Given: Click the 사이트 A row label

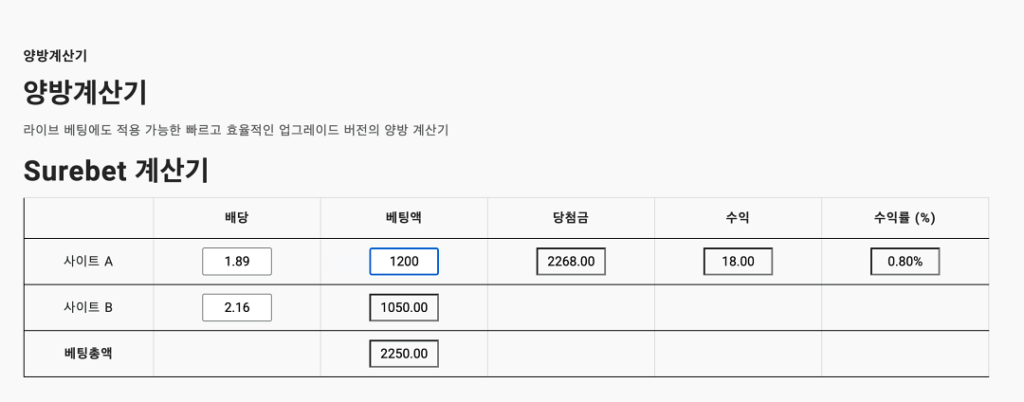Looking at the screenshot, I should (88, 262).
